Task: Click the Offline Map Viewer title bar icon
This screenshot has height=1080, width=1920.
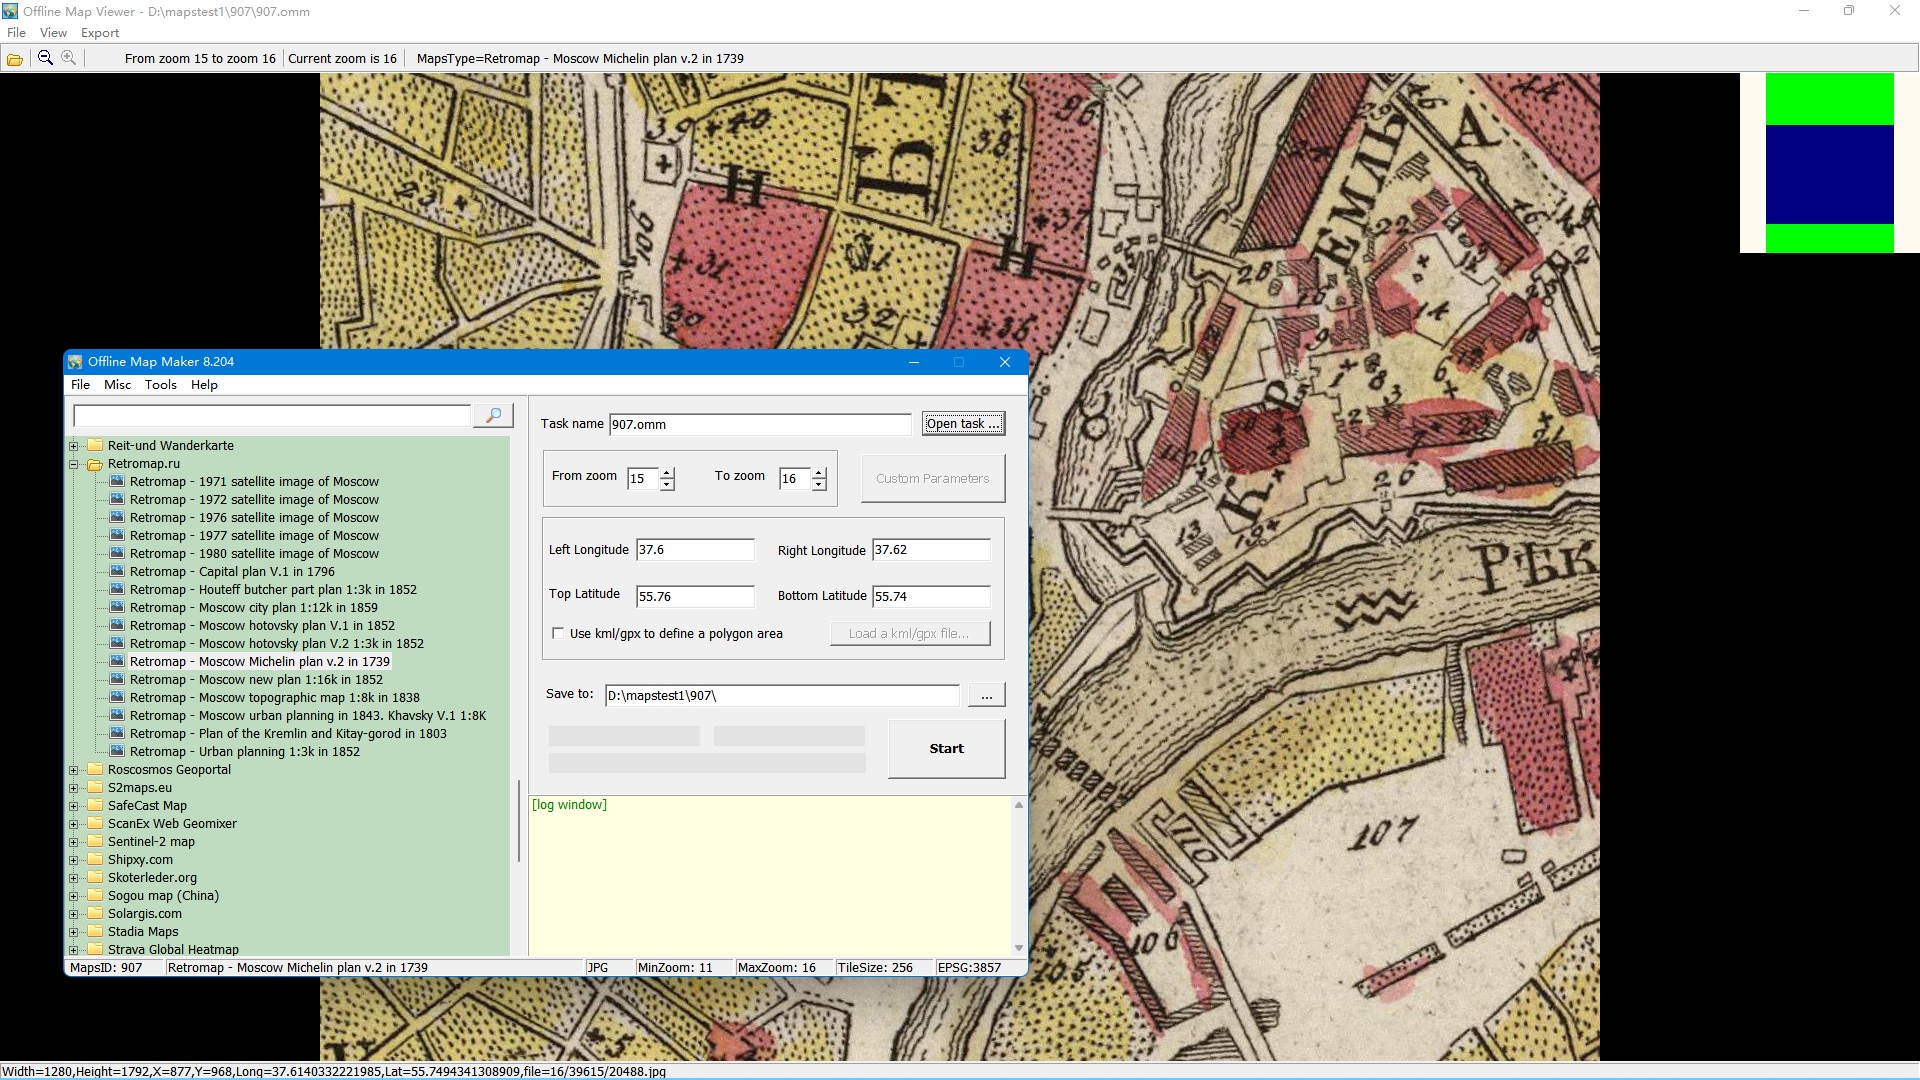Action: tap(10, 11)
